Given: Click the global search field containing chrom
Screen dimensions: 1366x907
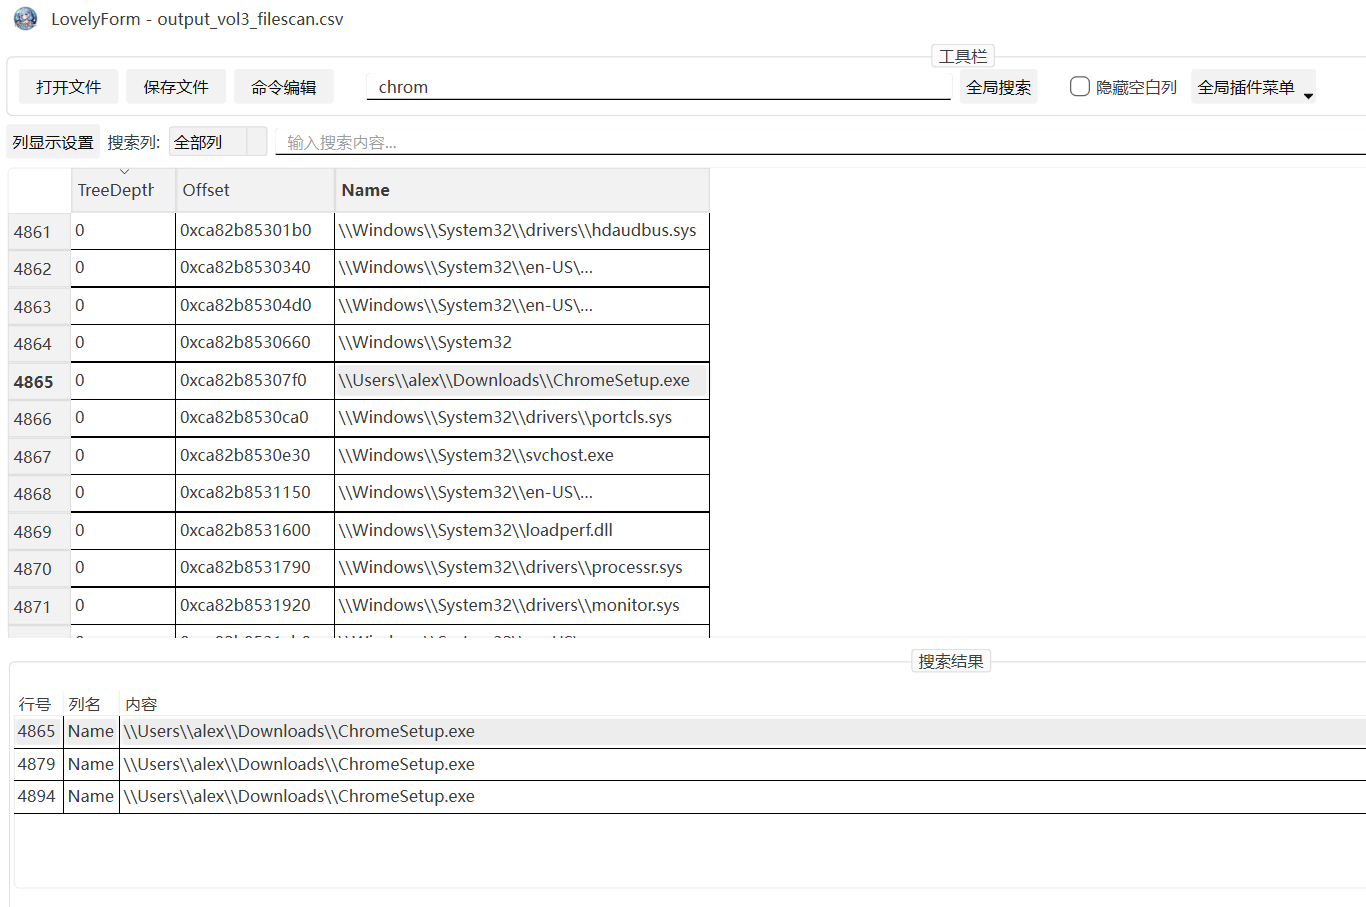Looking at the screenshot, I should point(659,87).
